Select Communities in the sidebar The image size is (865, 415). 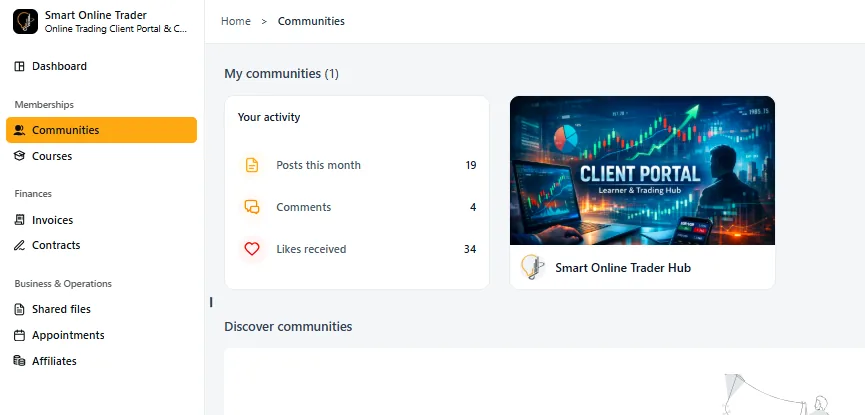click(102, 130)
